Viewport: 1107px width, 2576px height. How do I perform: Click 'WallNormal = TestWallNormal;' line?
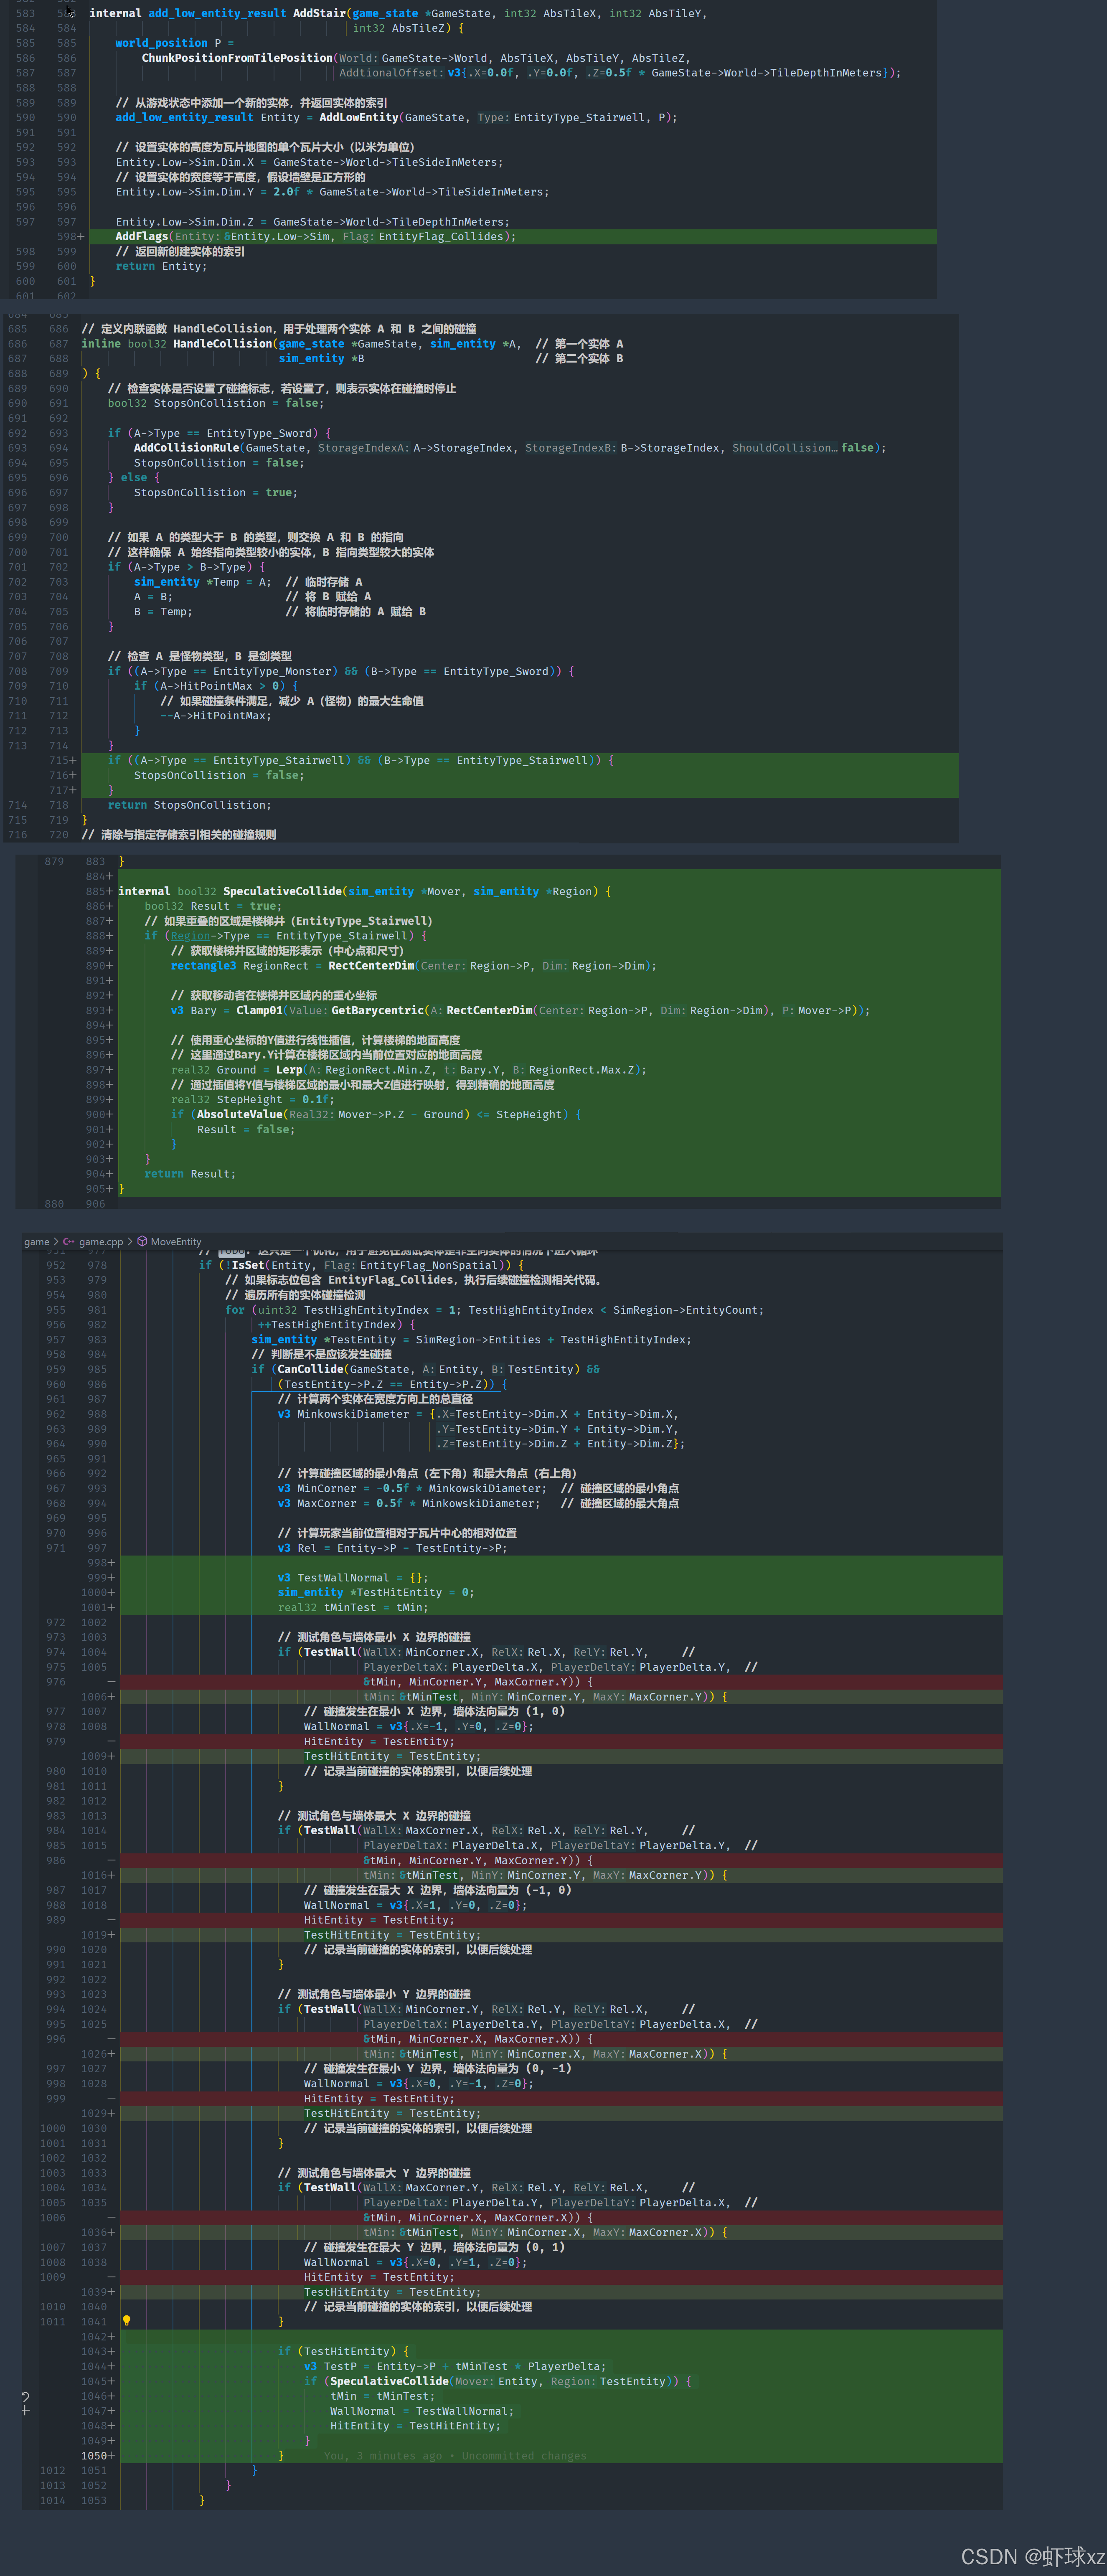tap(422, 2411)
